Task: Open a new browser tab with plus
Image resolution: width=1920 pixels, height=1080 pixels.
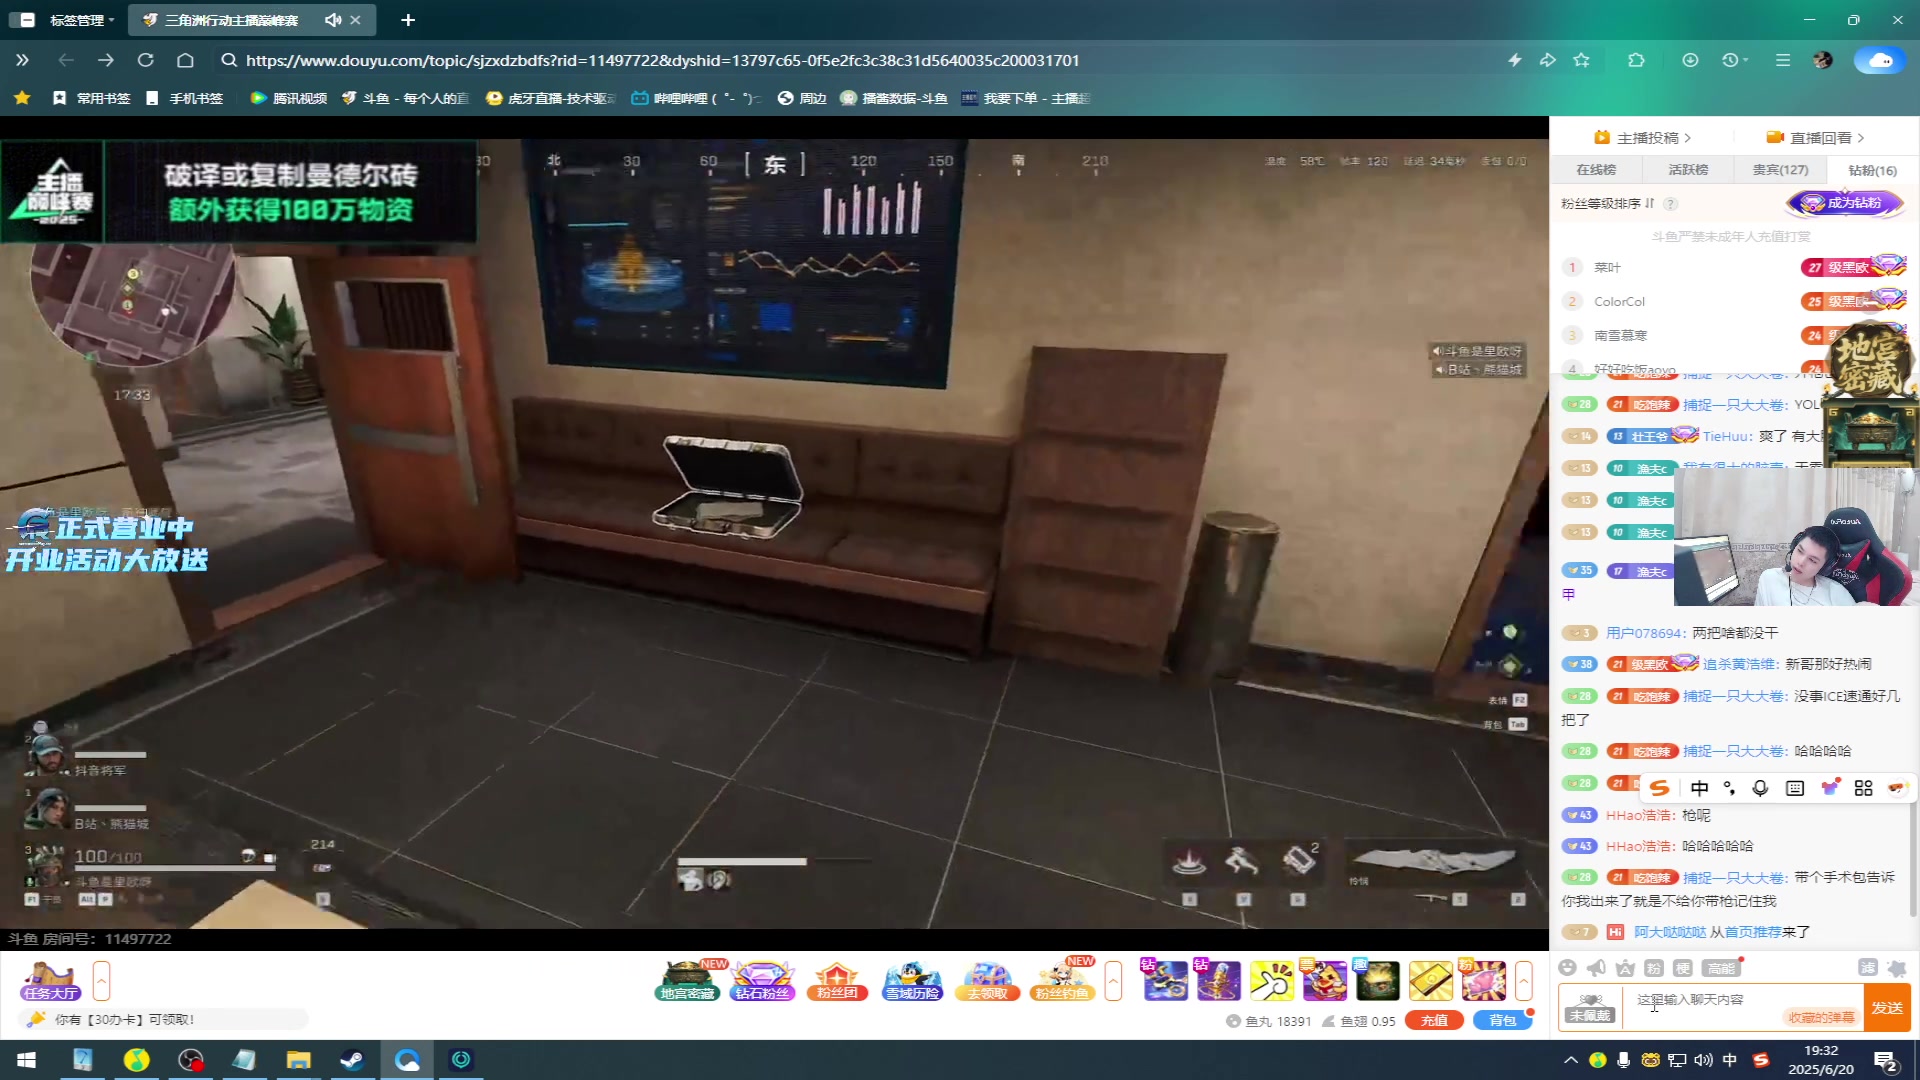Action: pyautogui.click(x=408, y=20)
